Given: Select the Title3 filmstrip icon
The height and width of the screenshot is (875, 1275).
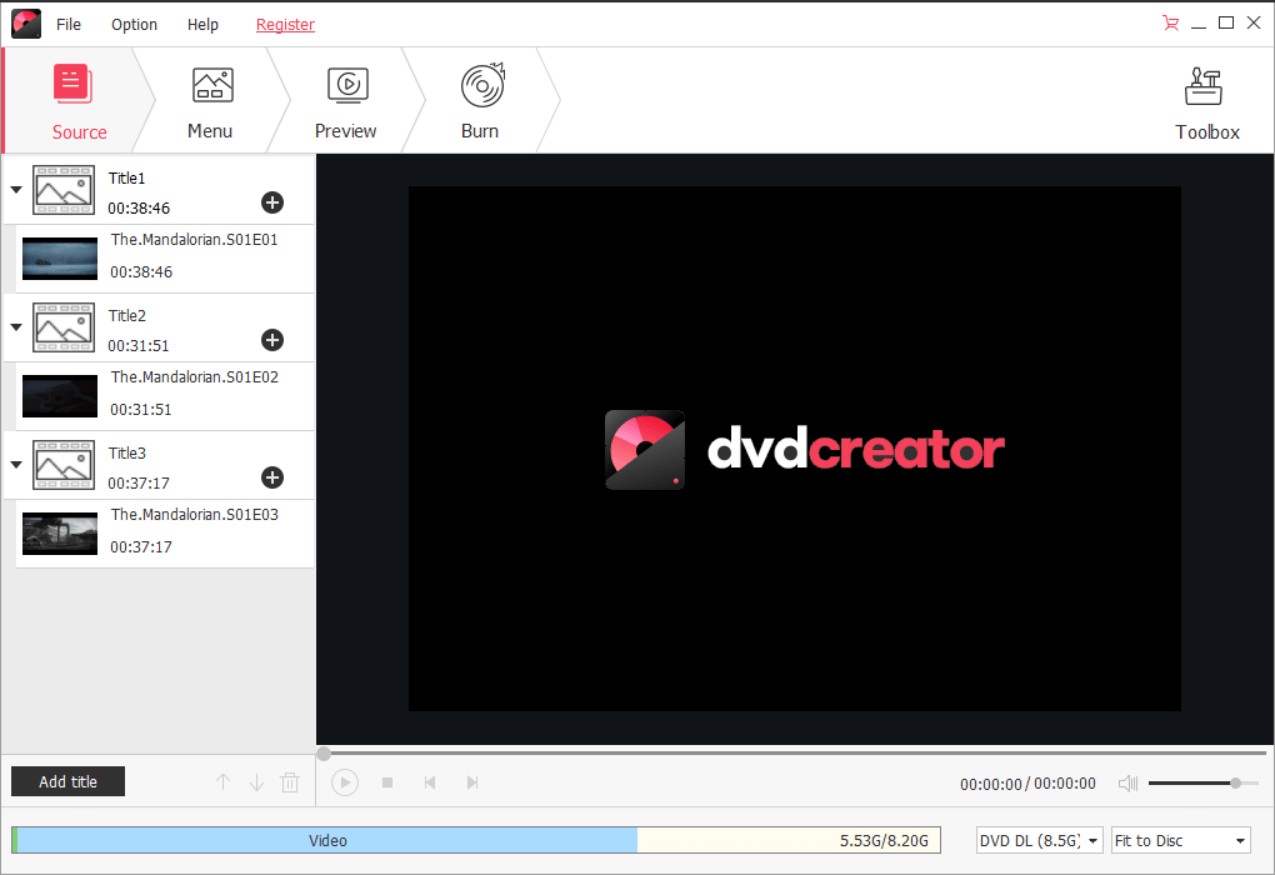Looking at the screenshot, I should click(x=64, y=465).
